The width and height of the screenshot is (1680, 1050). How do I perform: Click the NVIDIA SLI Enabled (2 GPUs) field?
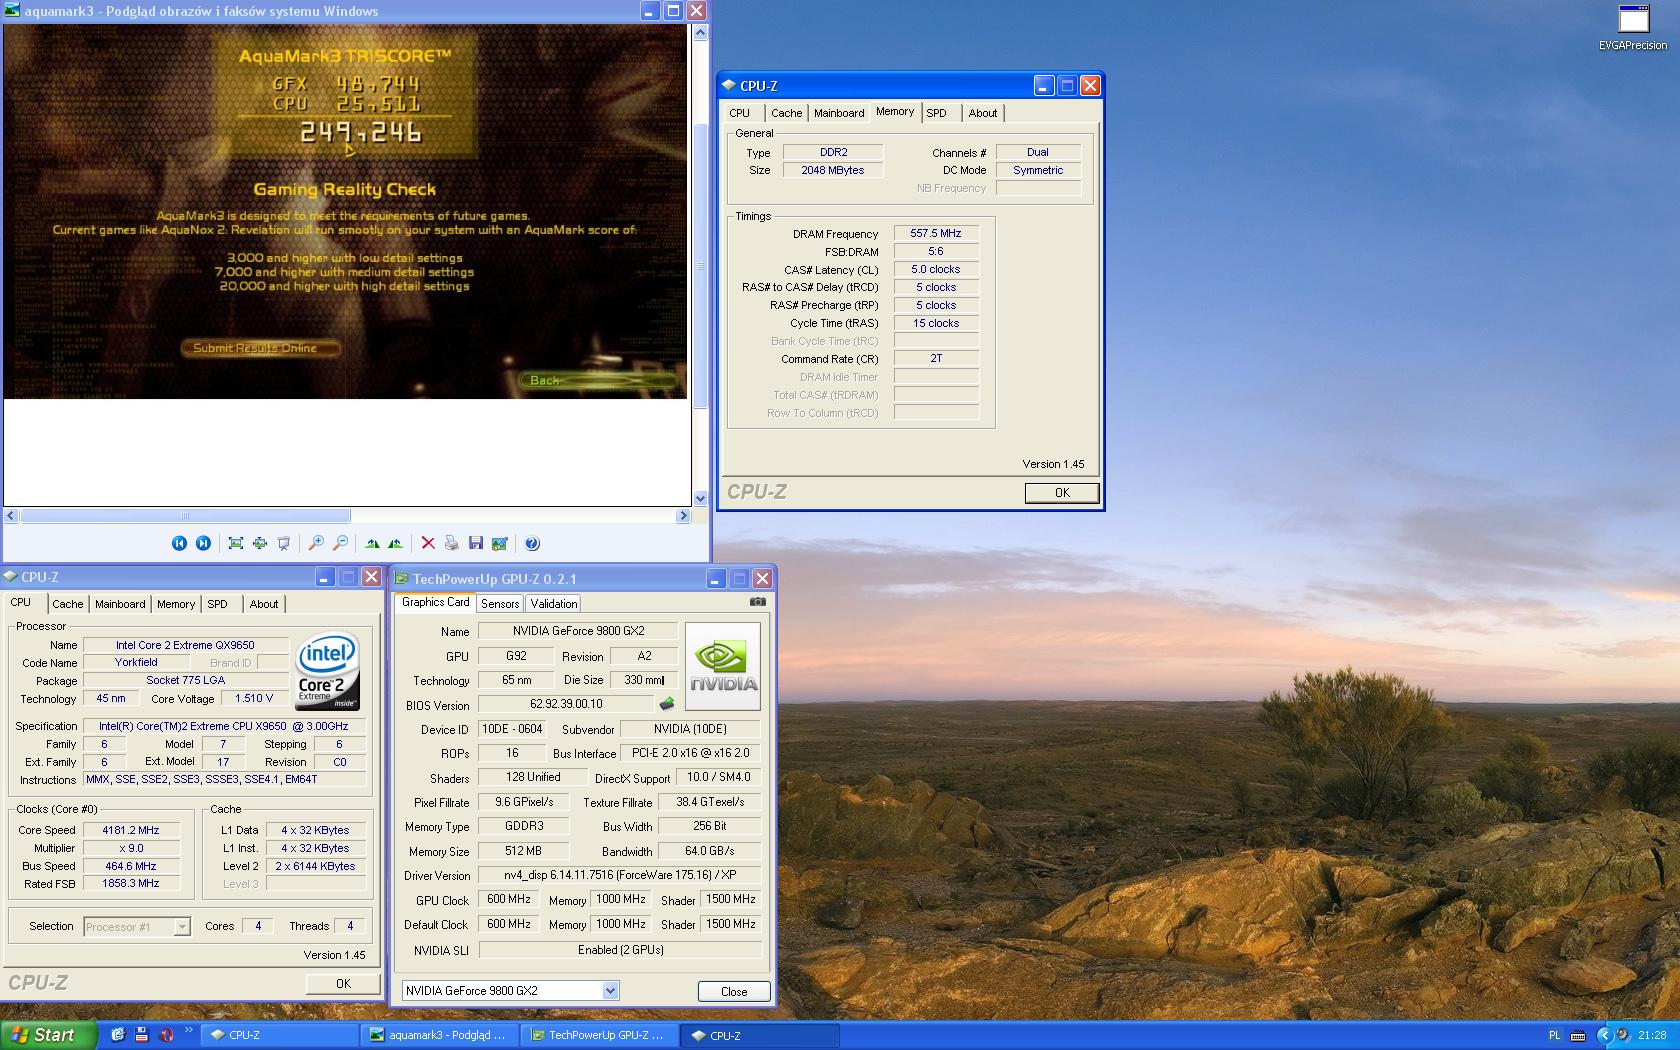tap(620, 950)
